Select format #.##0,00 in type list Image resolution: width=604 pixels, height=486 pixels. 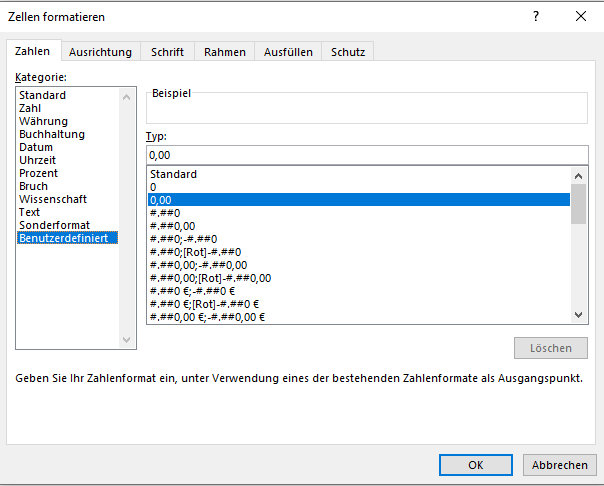point(173,226)
